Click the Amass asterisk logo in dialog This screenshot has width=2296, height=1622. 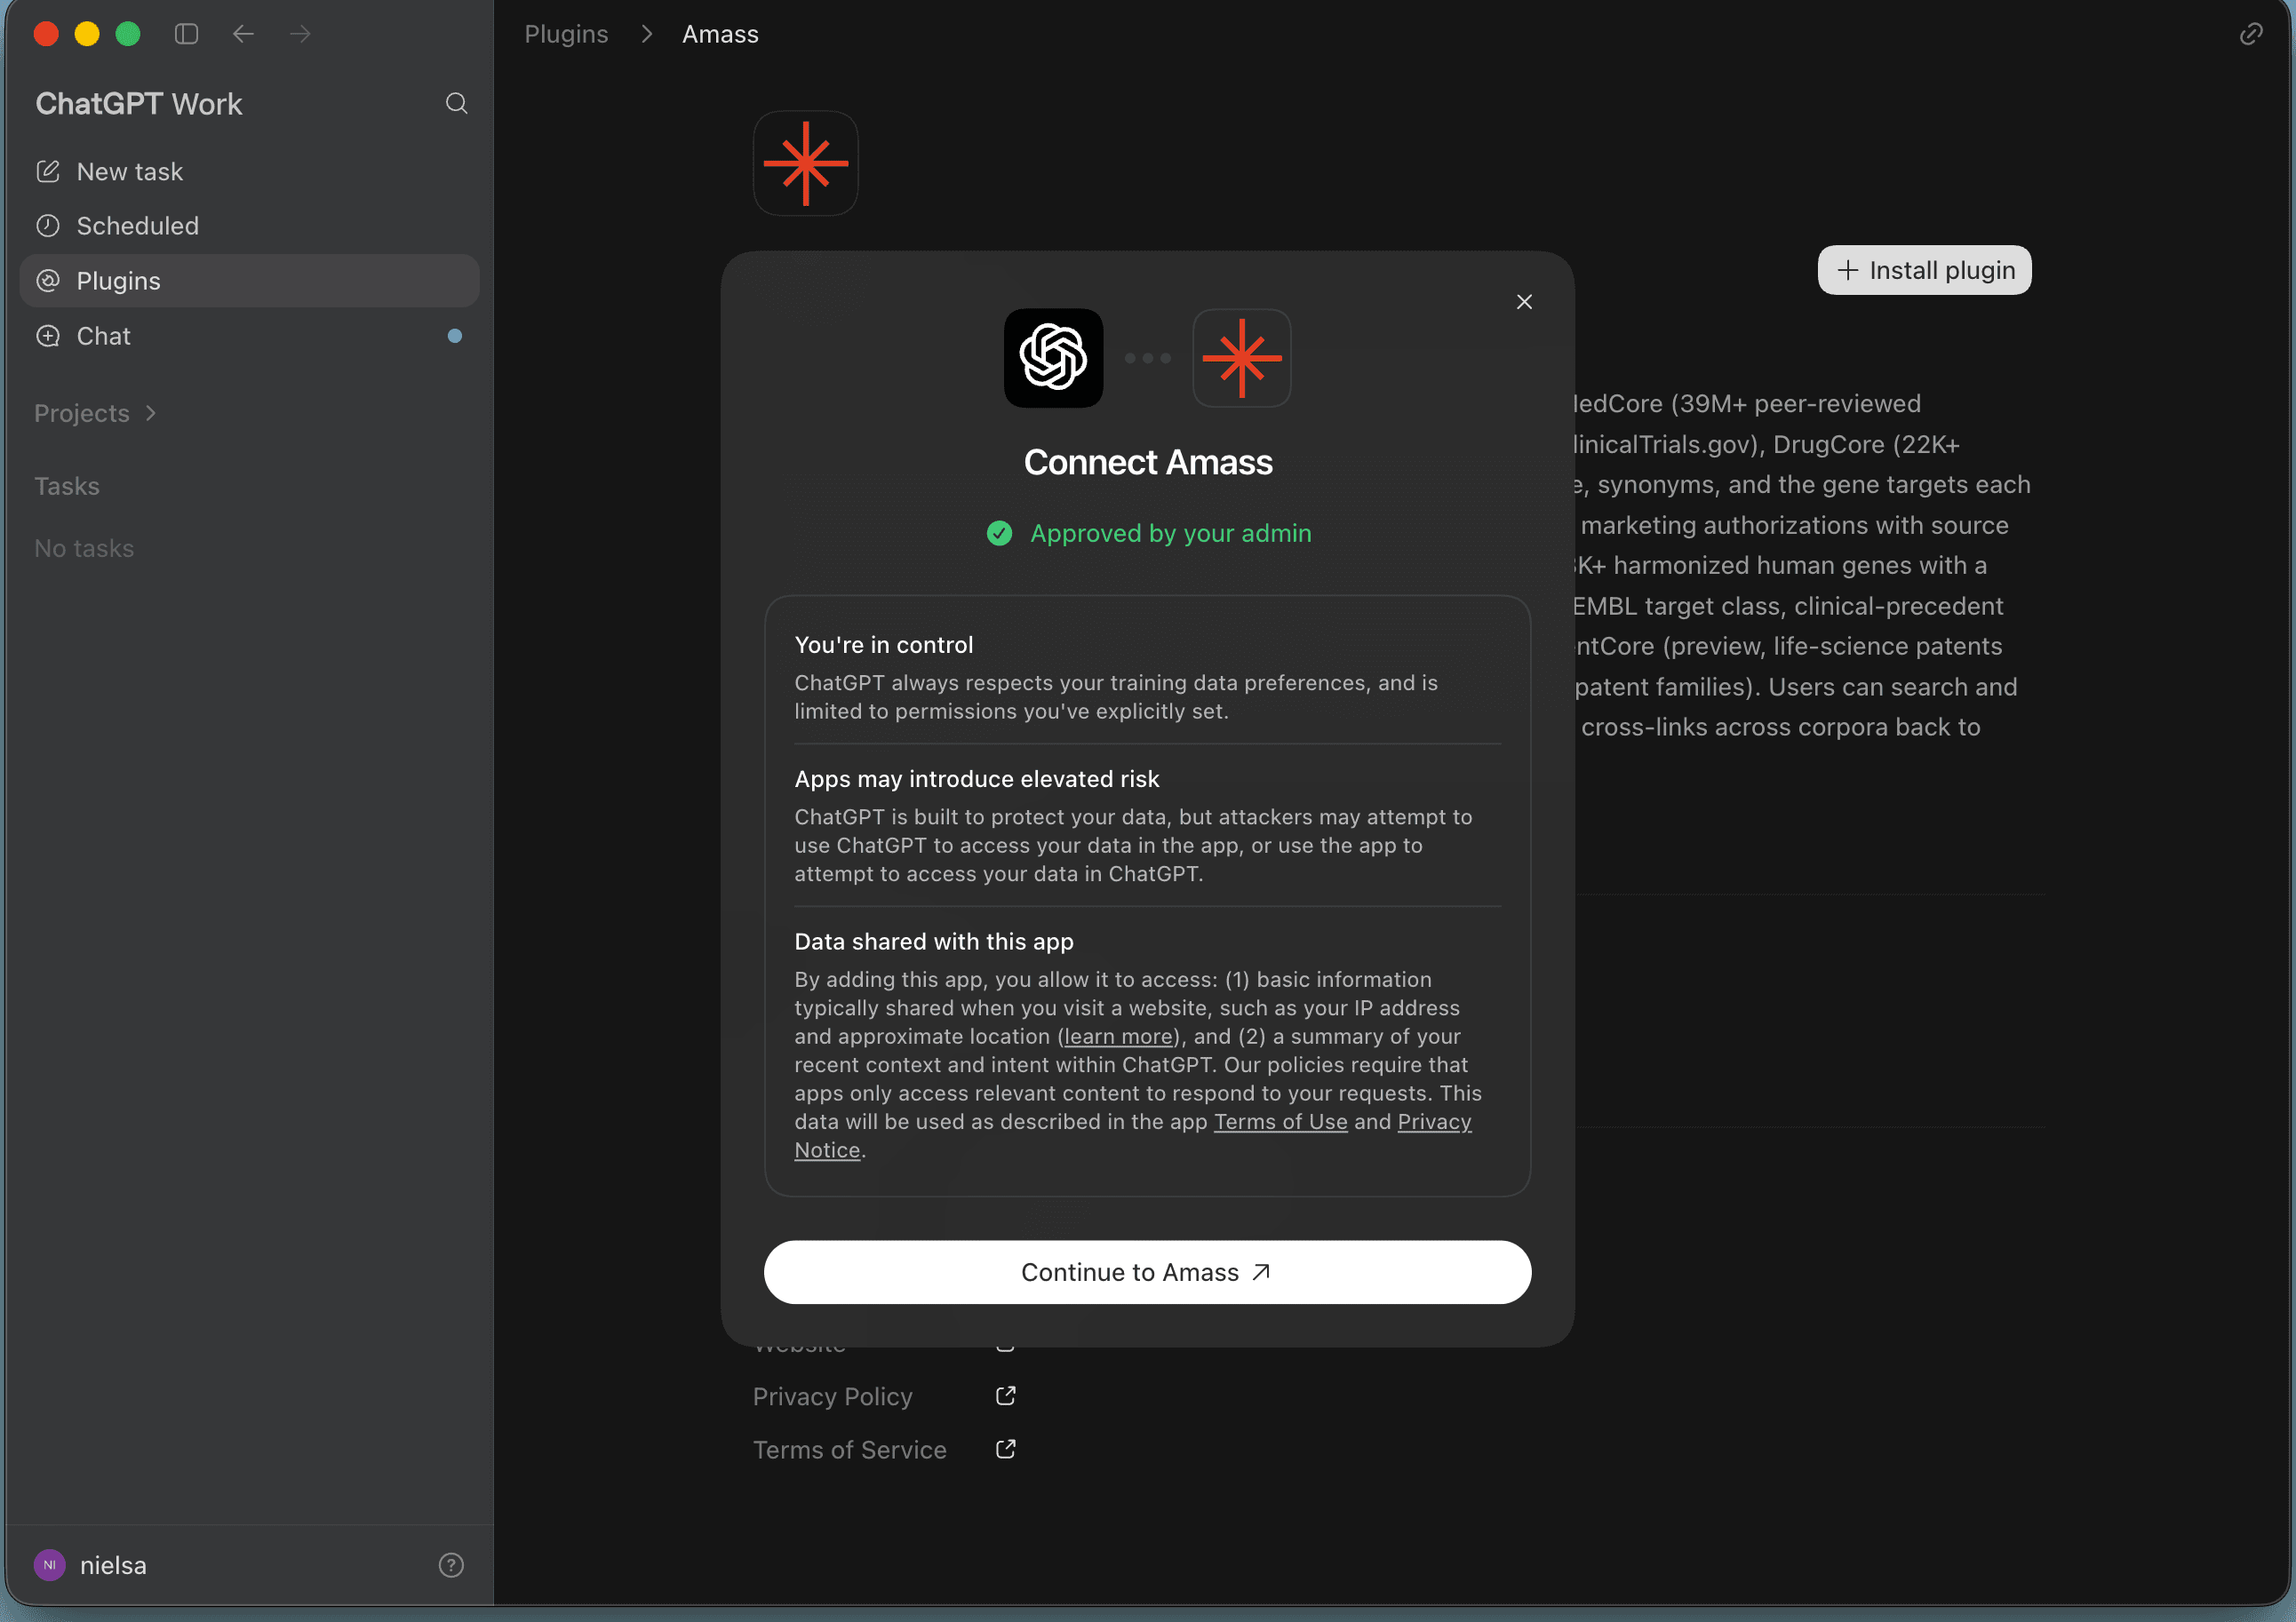click(1242, 358)
